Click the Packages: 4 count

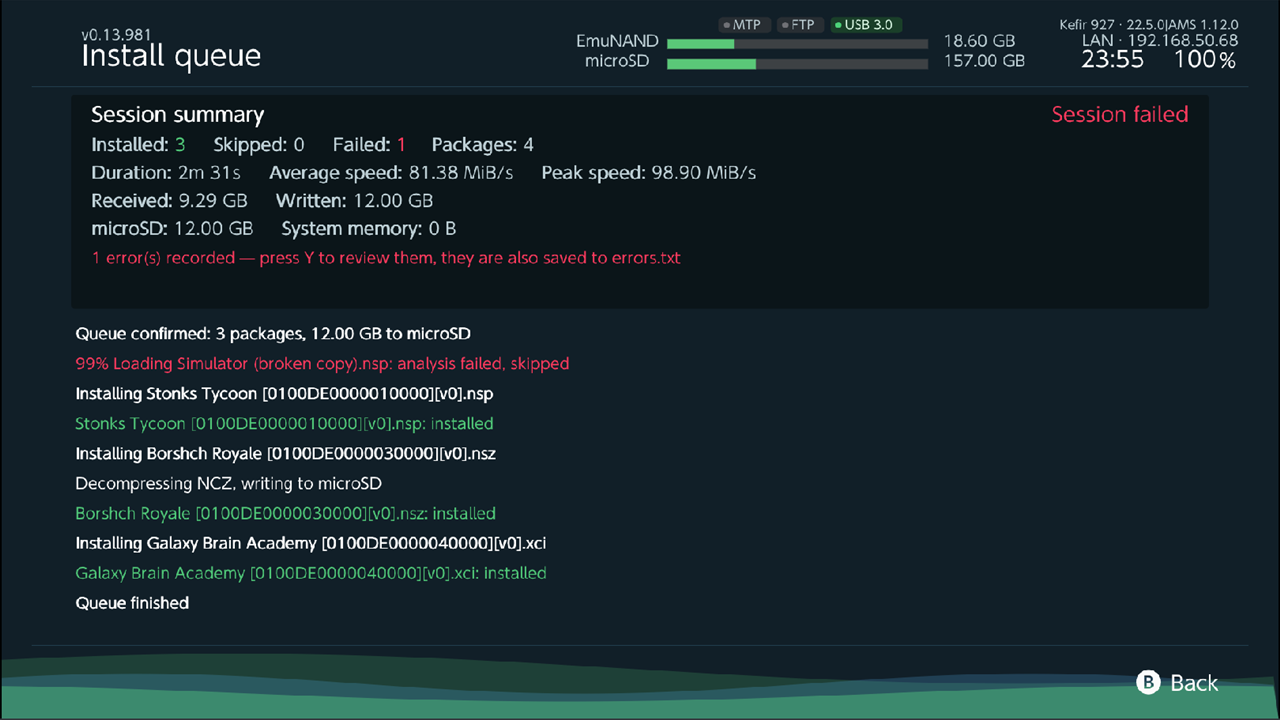[x=483, y=144]
